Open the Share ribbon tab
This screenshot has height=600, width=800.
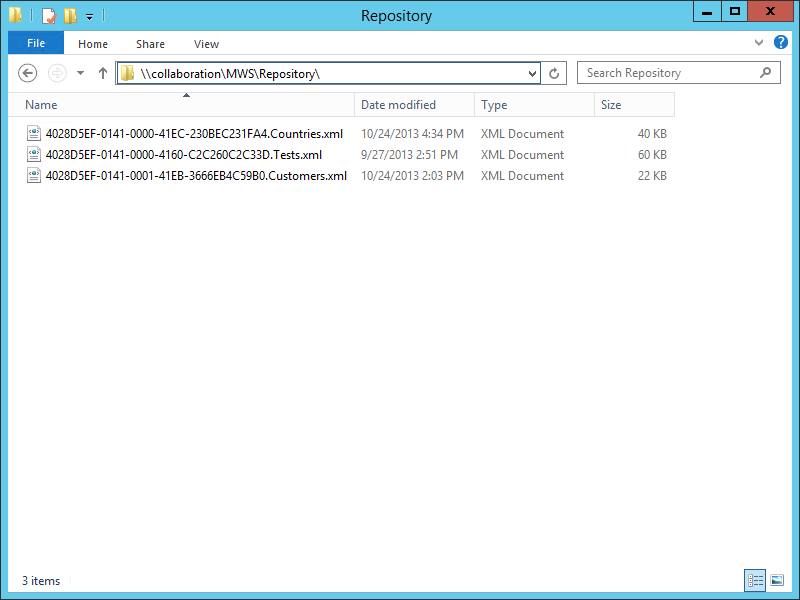click(151, 44)
